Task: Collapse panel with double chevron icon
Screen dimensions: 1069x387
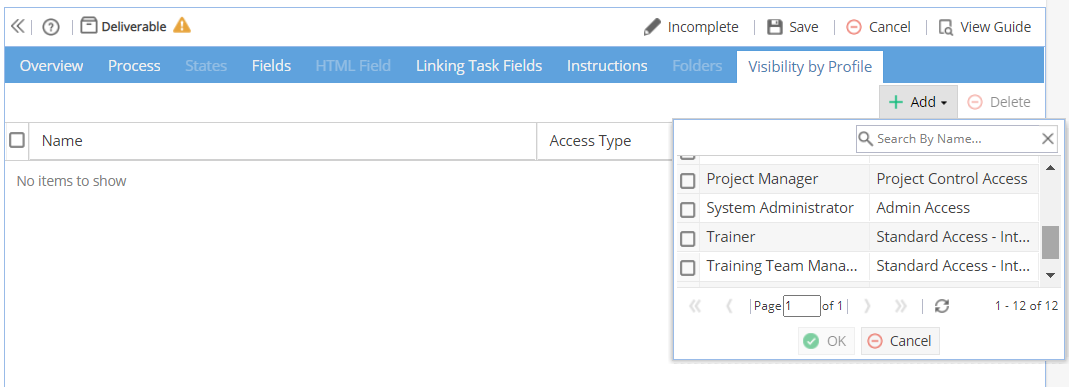Action: tap(18, 27)
